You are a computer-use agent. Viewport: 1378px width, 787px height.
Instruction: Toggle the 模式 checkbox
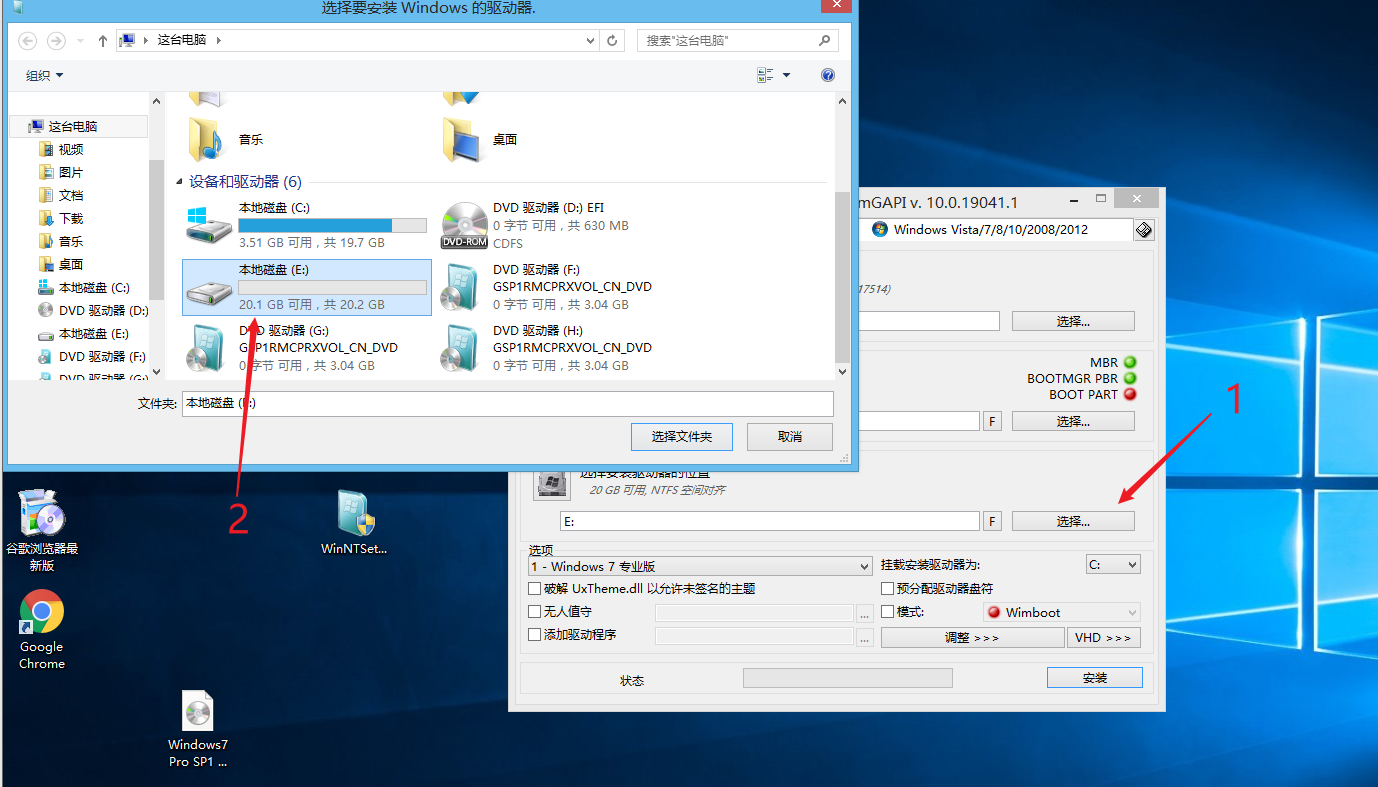click(x=887, y=612)
